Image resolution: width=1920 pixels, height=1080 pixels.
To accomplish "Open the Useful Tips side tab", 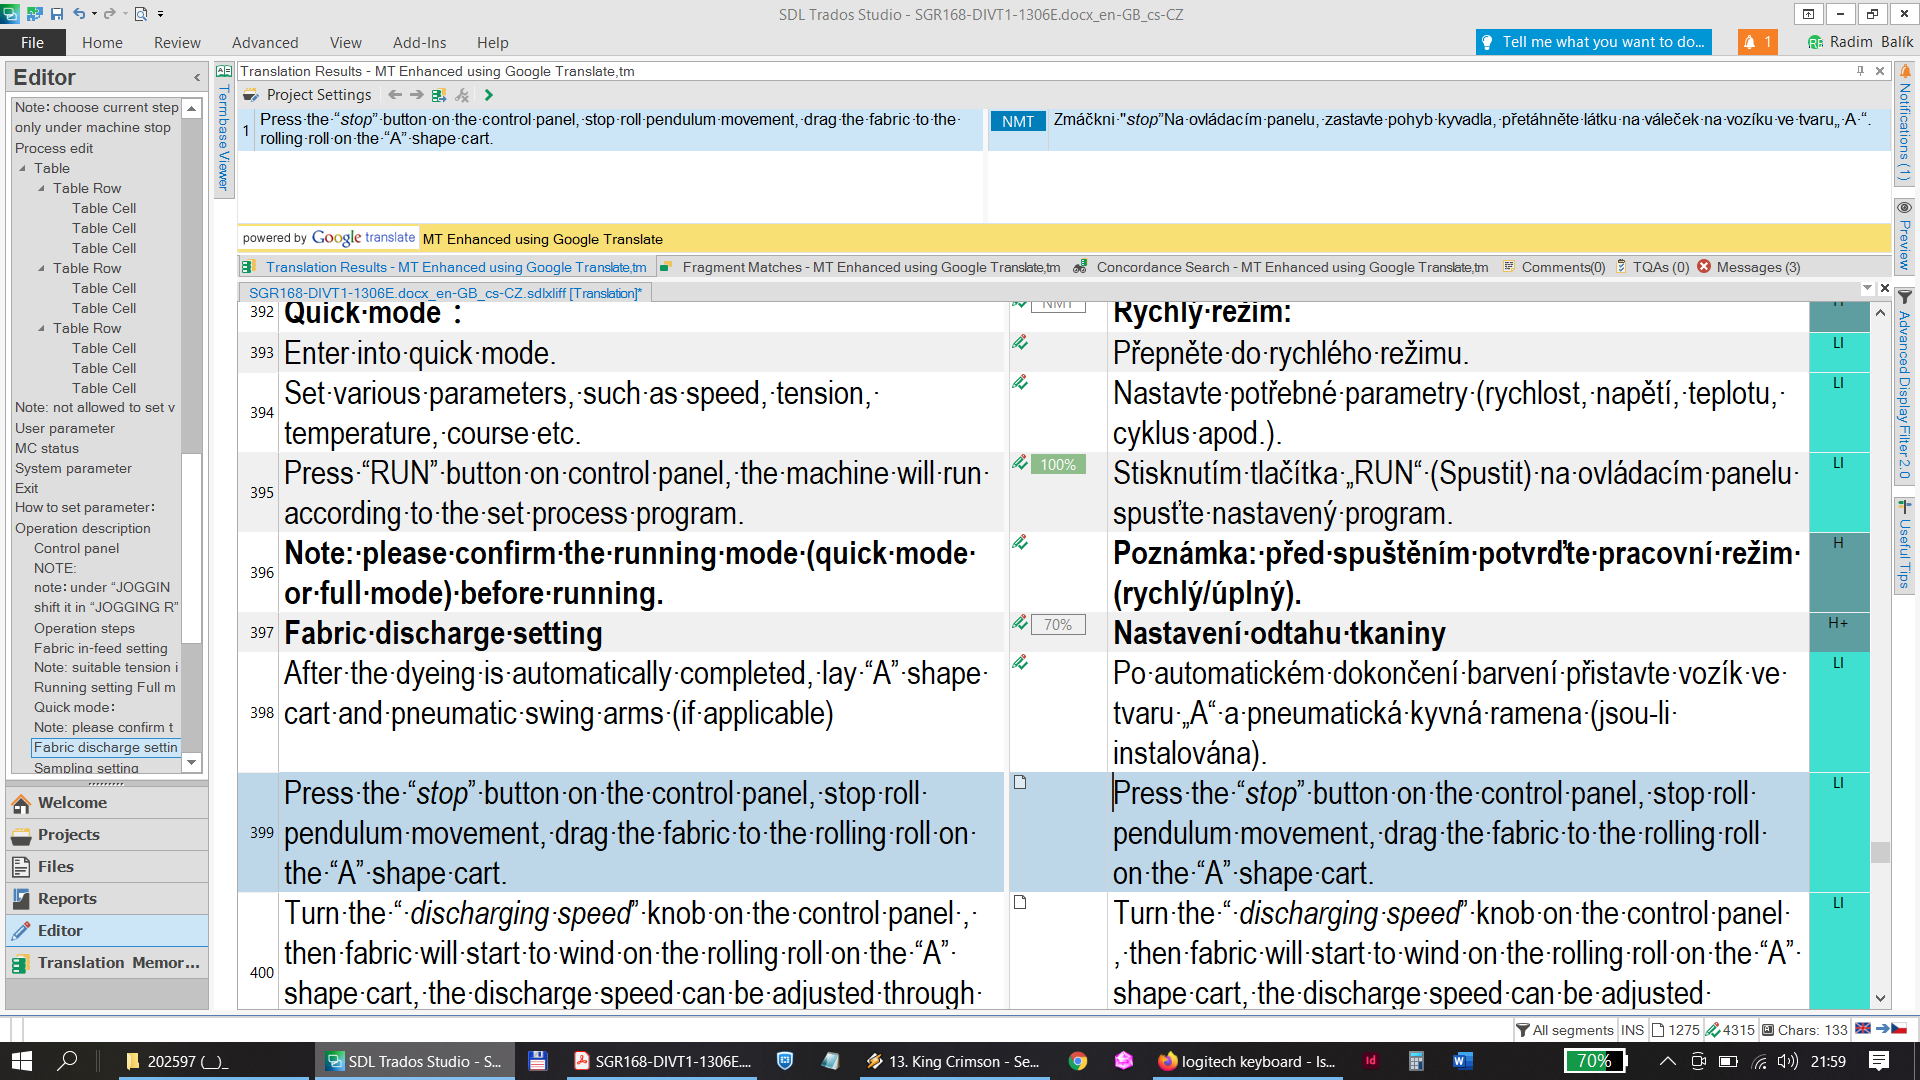I will coord(1904,546).
